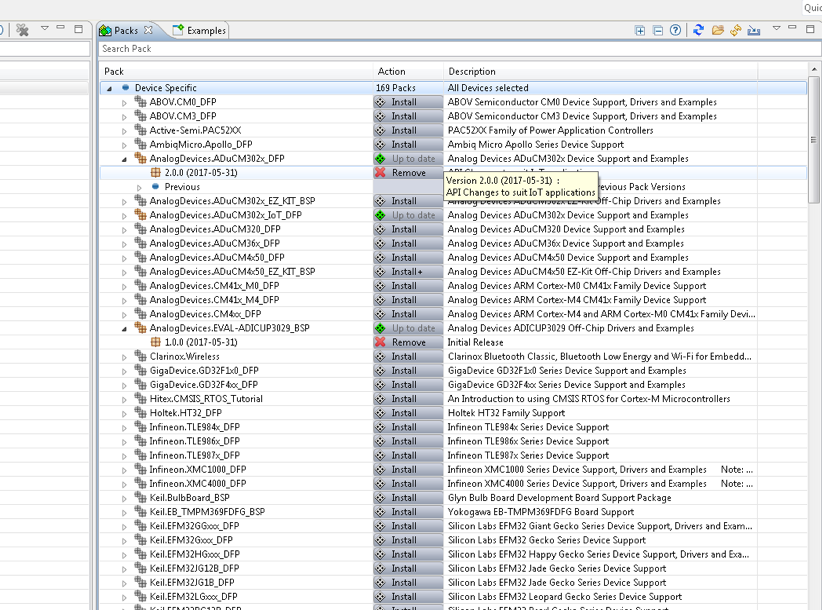Click the green up-to-date icon for ADuCM302x_IoT_DFP
This screenshot has height=610, width=822.
[x=380, y=215]
